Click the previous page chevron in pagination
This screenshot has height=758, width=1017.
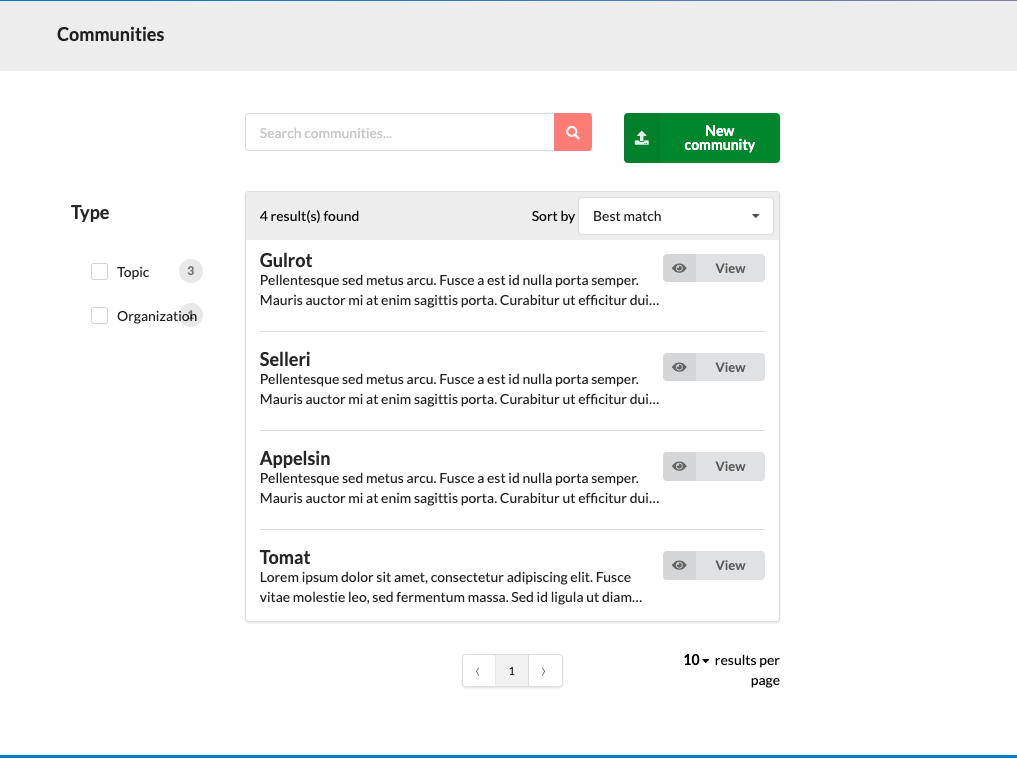pyautogui.click(x=478, y=670)
